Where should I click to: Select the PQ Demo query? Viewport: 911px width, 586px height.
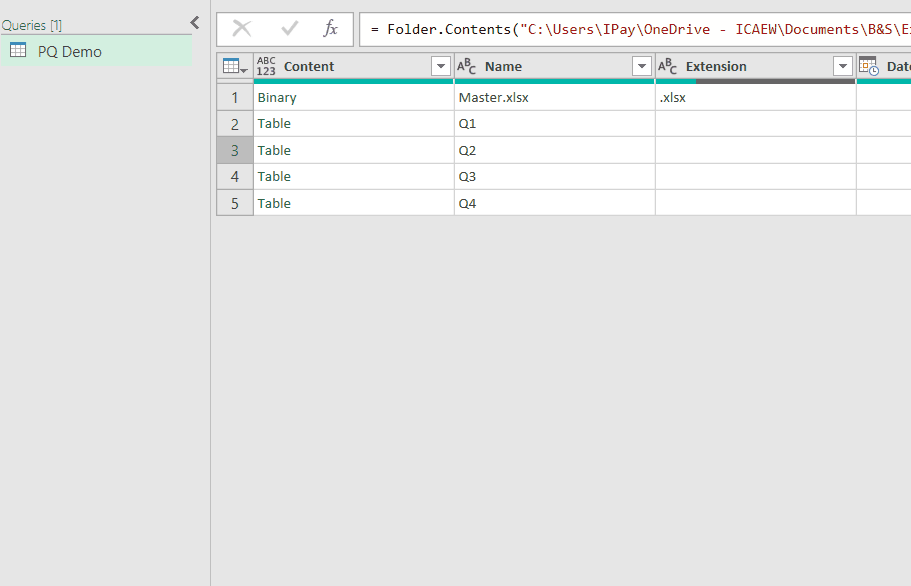(70, 52)
